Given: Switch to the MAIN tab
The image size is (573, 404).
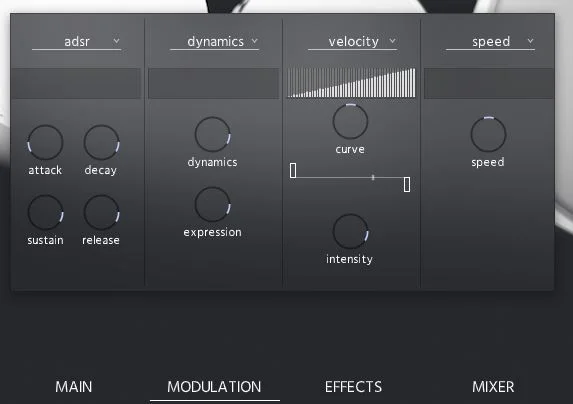Looking at the screenshot, I should point(74,386).
